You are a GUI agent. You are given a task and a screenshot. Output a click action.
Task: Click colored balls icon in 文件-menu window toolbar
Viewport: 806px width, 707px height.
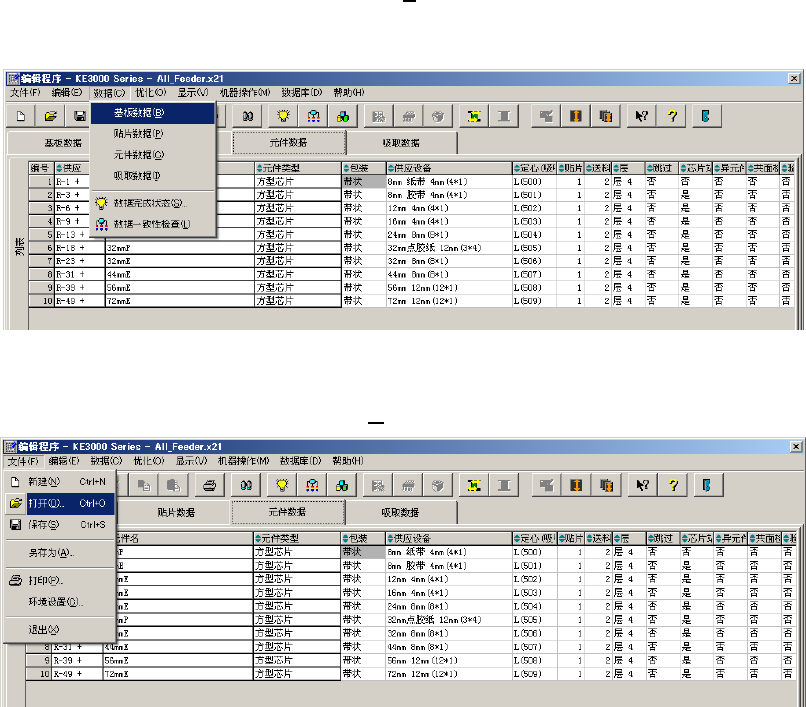point(342,485)
